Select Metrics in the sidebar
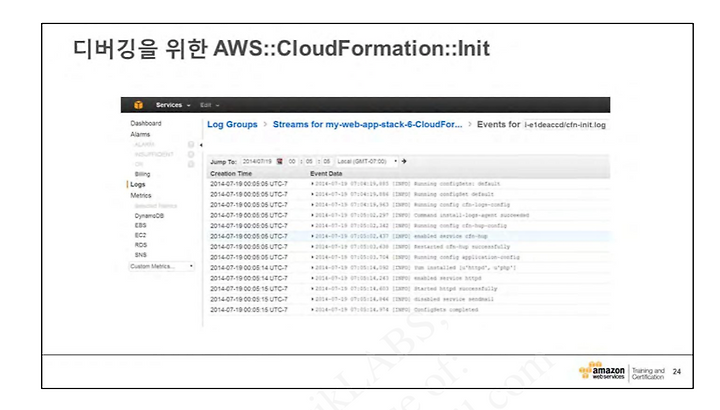This screenshot has height=410, width=720. click(x=141, y=196)
